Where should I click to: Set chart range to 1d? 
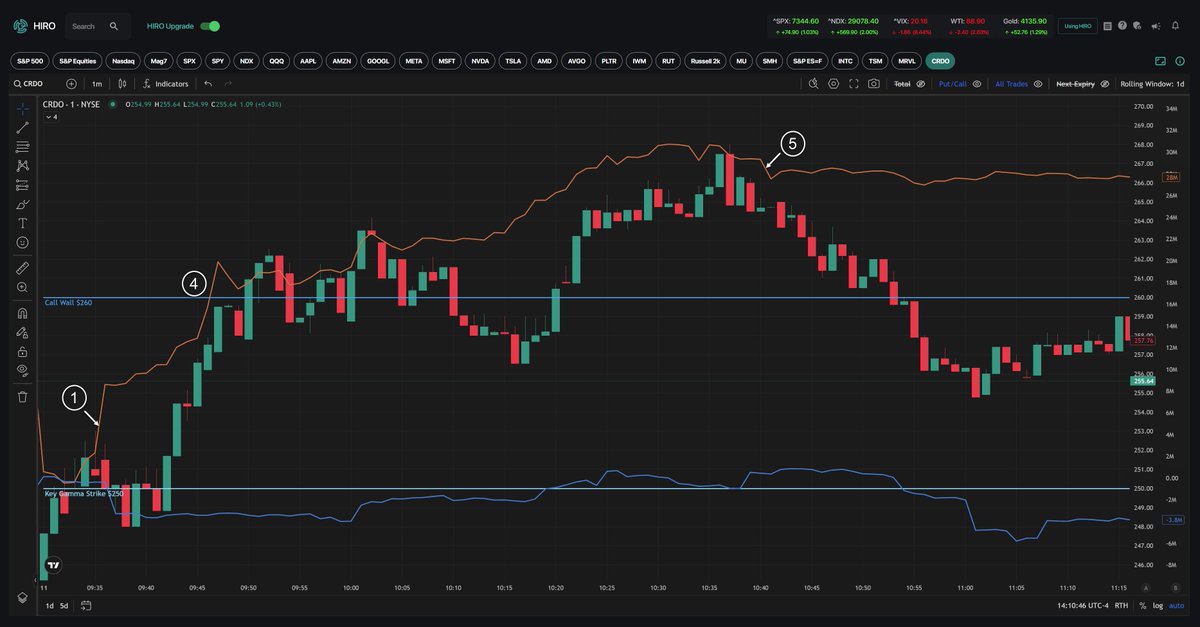(50, 605)
